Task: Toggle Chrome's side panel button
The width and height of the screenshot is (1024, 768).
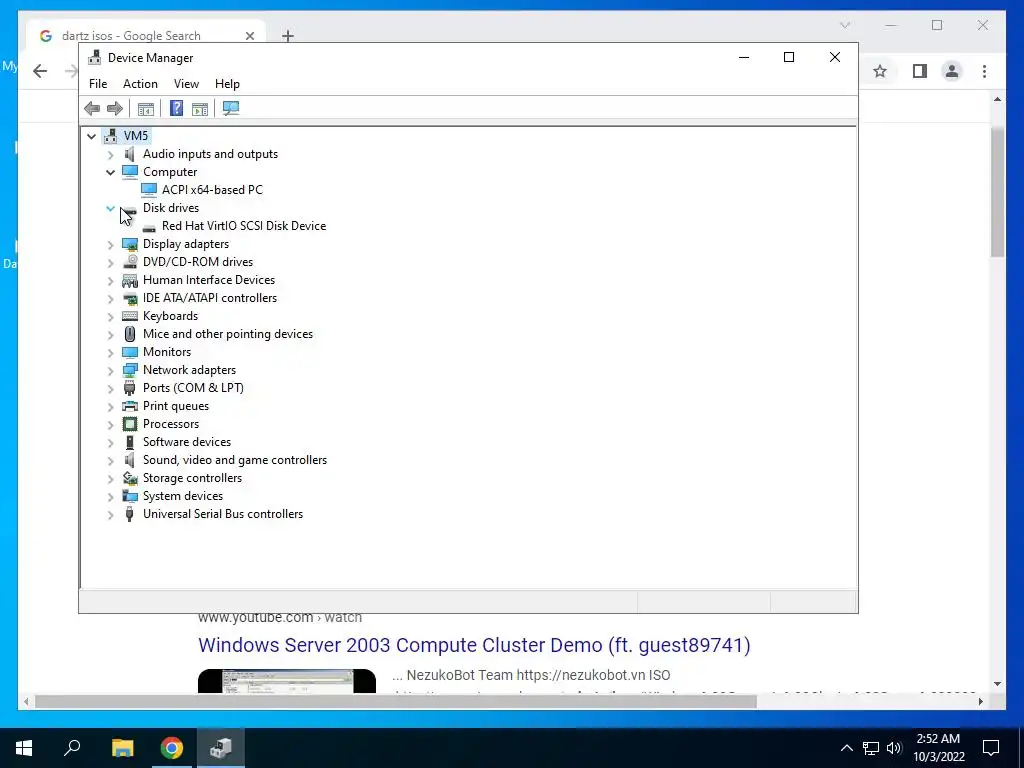Action: pos(920,71)
